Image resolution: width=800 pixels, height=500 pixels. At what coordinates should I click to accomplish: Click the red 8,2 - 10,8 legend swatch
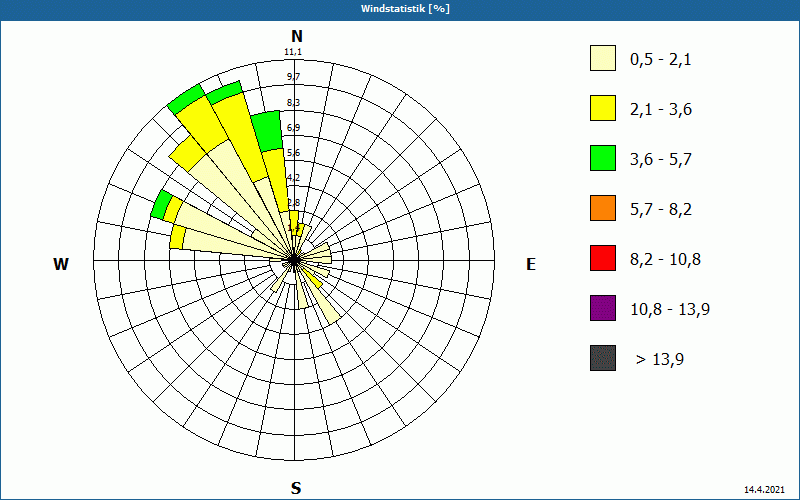603,258
